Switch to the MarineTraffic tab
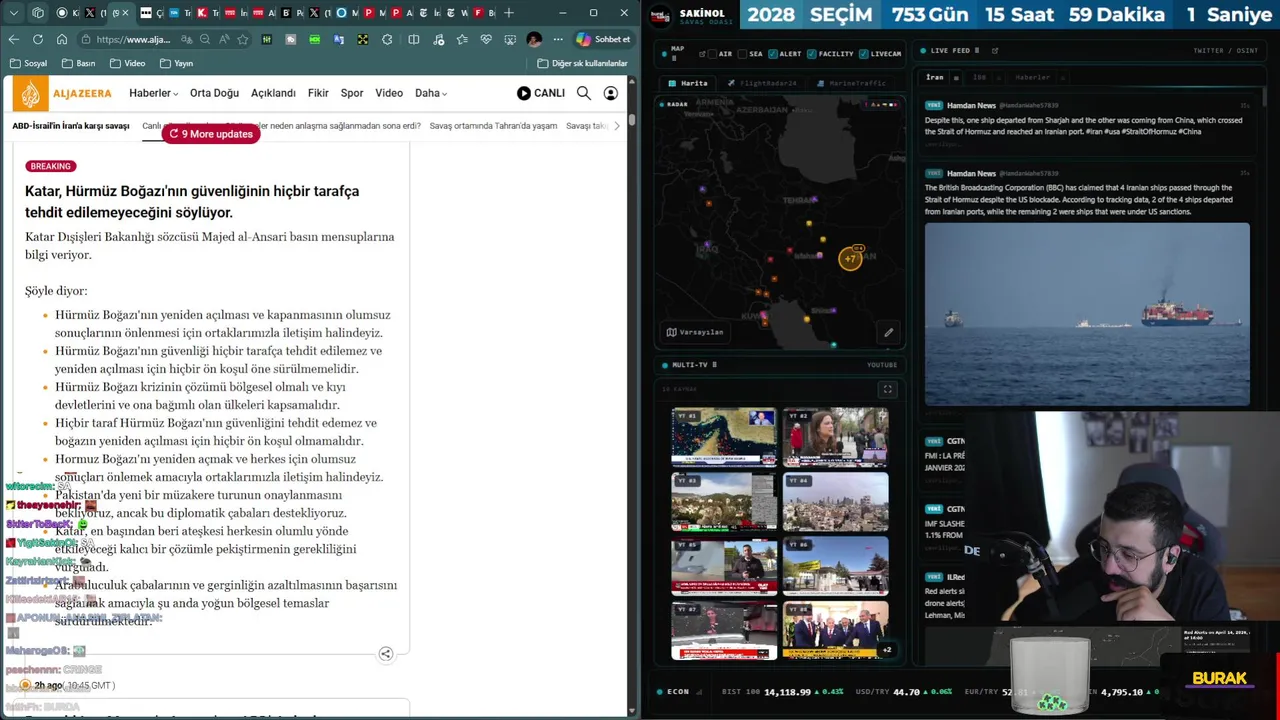Image resolution: width=1280 pixels, height=720 pixels. (x=851, y=83)
